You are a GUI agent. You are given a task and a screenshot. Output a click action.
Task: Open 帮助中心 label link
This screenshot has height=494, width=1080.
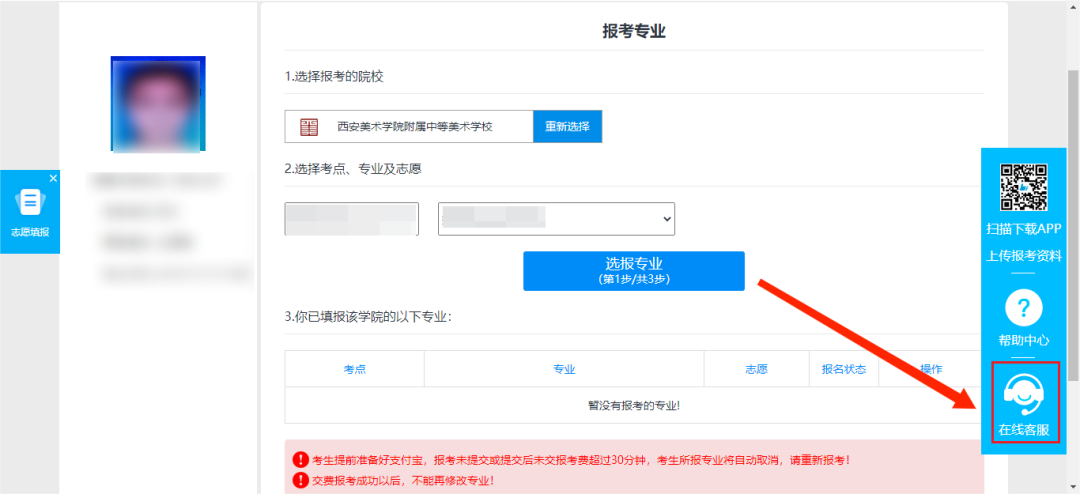(x=1024, y=340)
